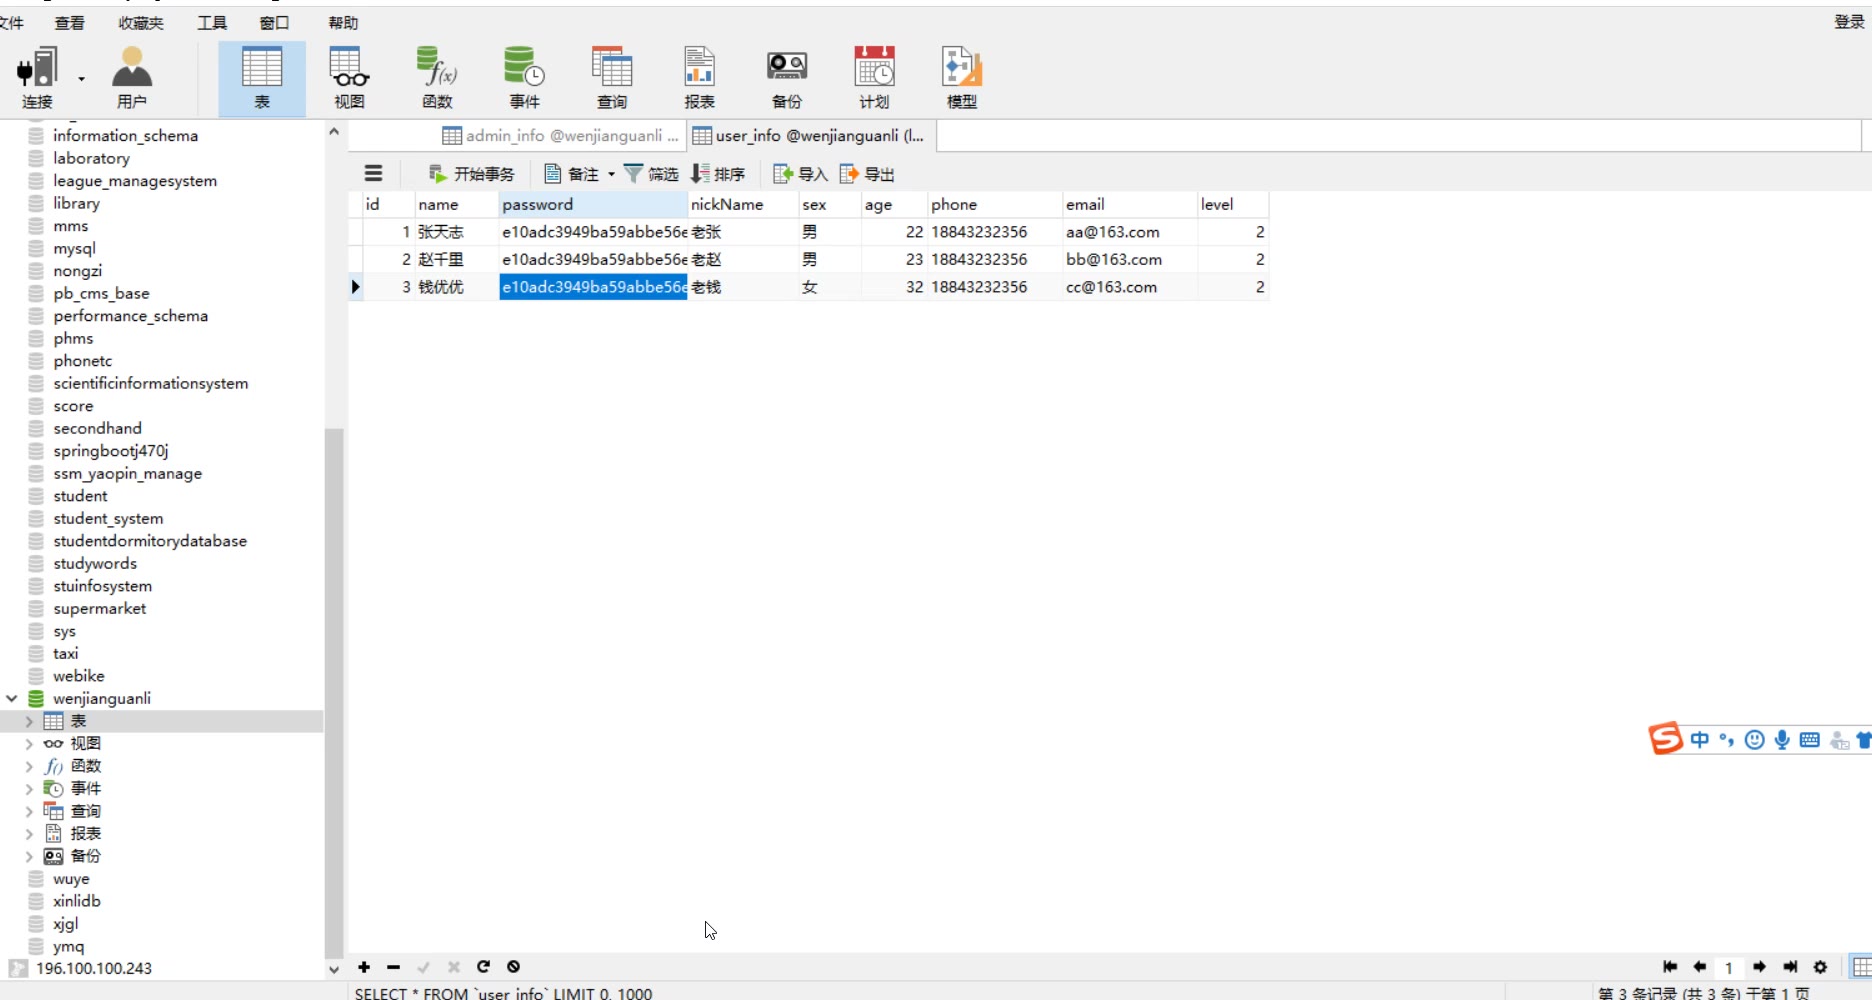Screen dimensions: 1872x1000
Task: Click the 备注 (Memo) toolbar button
Action: 571,174
